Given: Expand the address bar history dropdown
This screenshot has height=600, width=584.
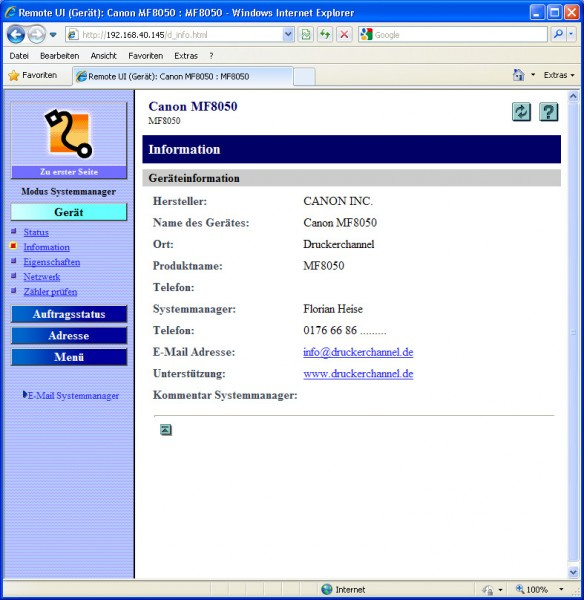Looking at the screenshot, I should (x=288, y=35).
